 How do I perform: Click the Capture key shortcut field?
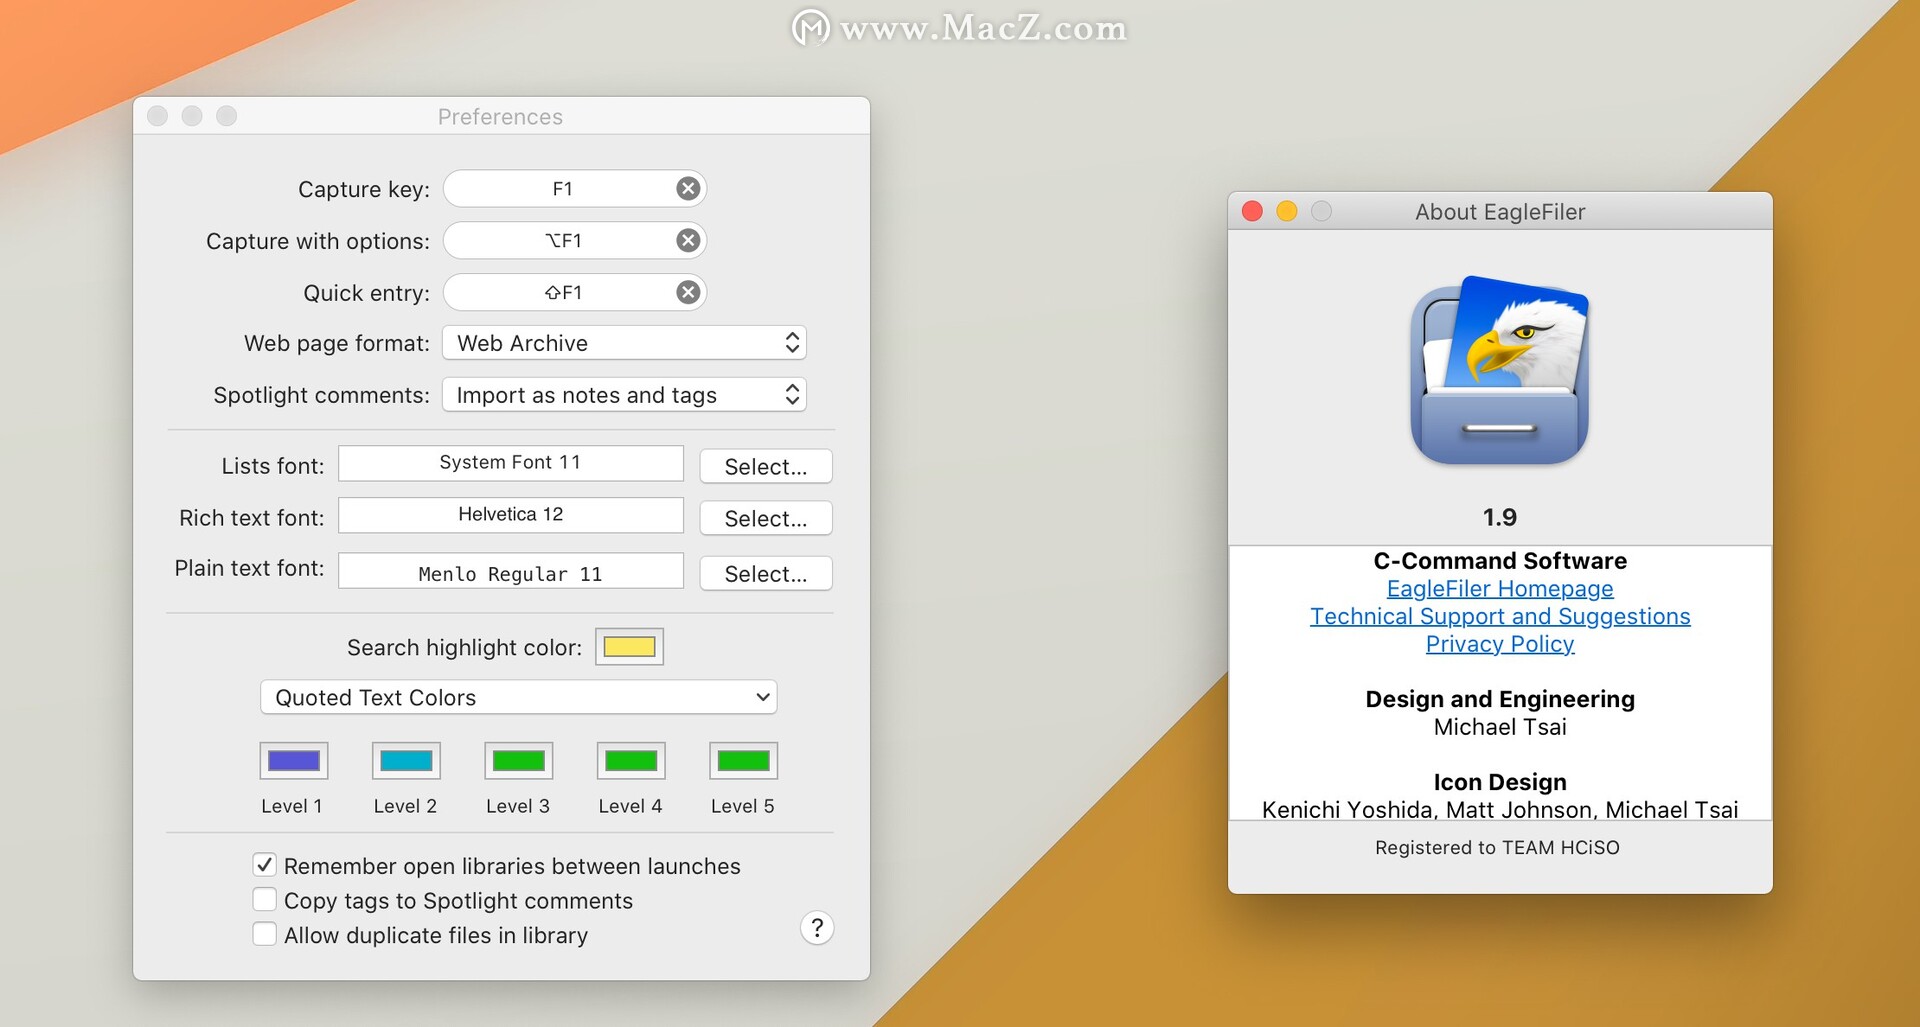575,188
